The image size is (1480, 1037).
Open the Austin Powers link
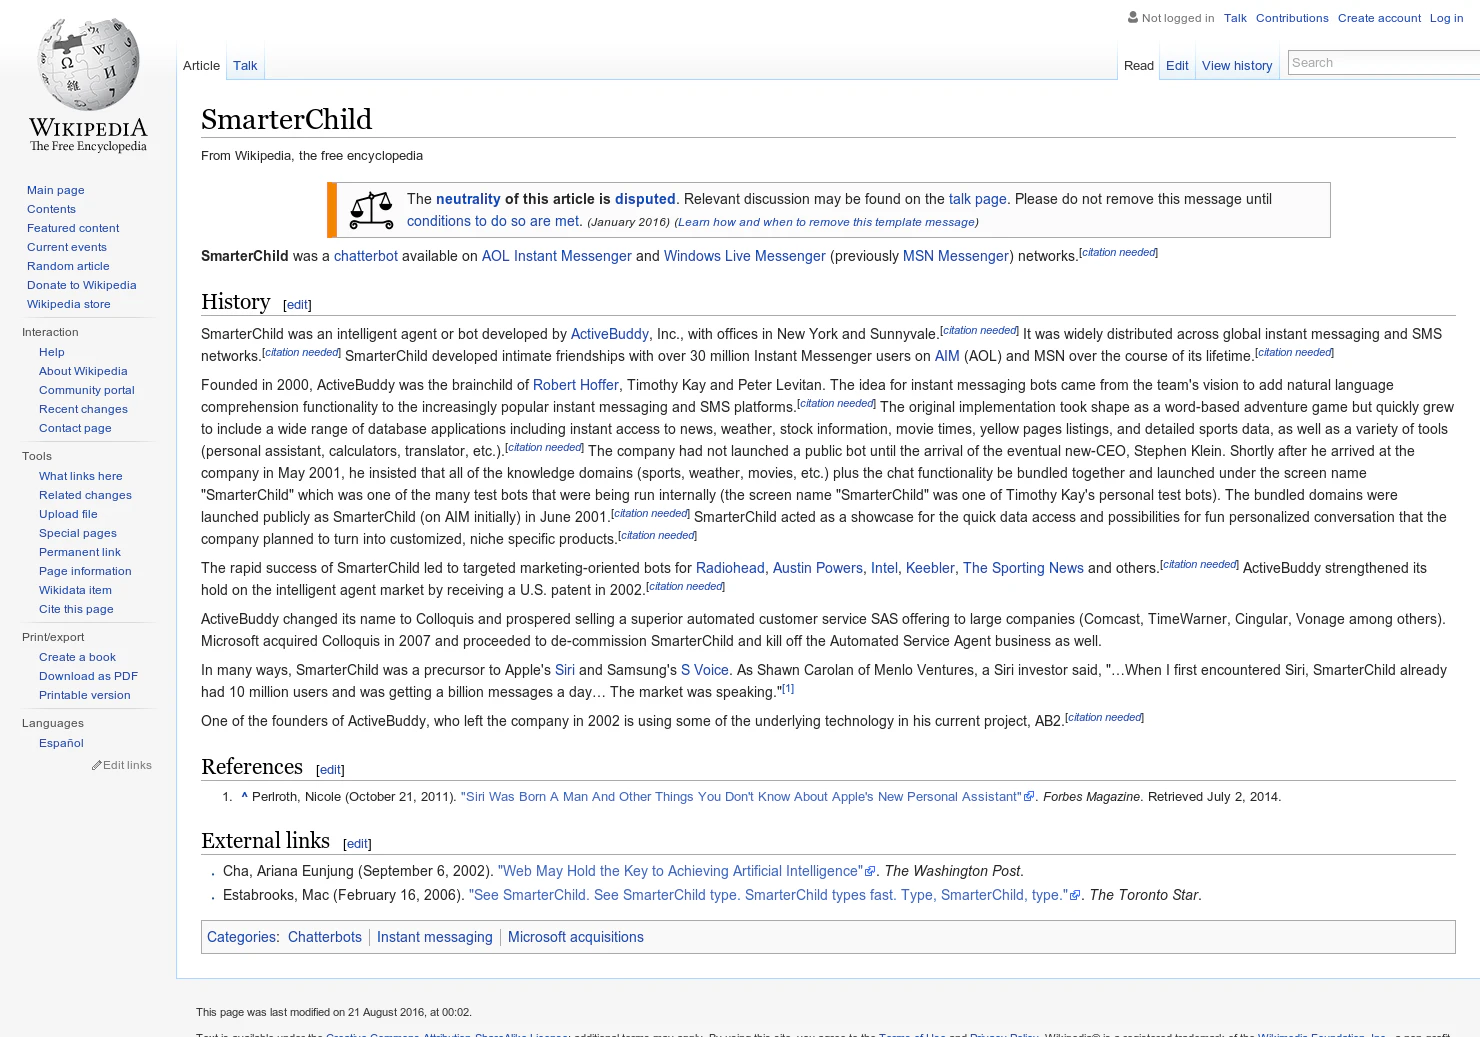(818, 568)
